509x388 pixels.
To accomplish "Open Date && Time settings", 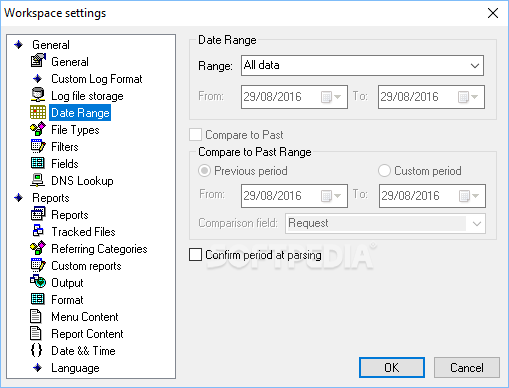I will pos(83,351).
